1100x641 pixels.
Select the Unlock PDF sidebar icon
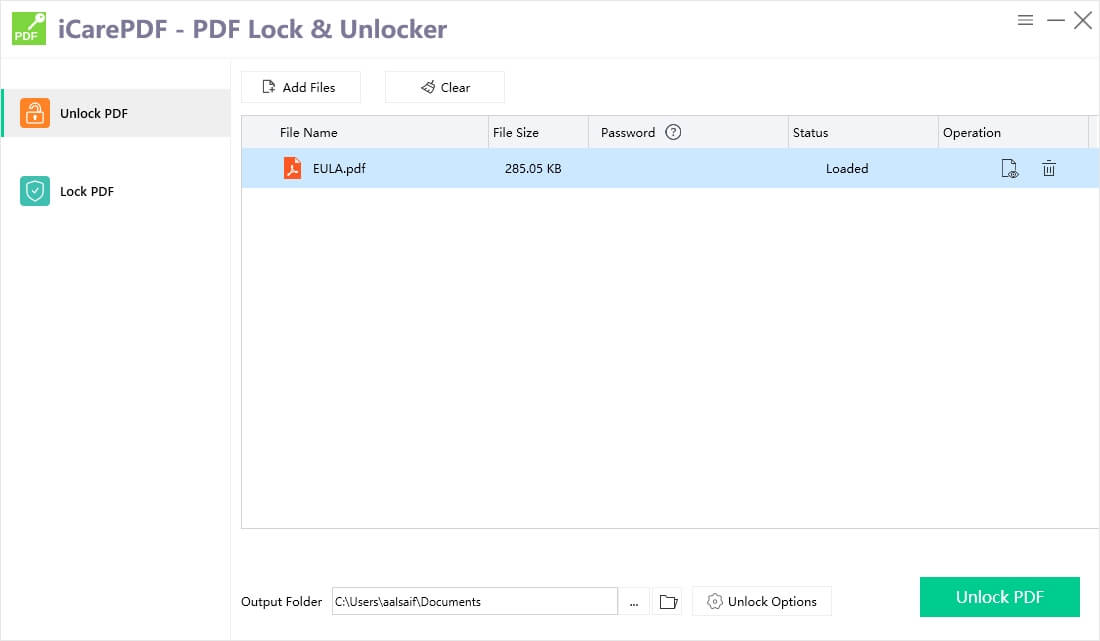click(35, 113)
